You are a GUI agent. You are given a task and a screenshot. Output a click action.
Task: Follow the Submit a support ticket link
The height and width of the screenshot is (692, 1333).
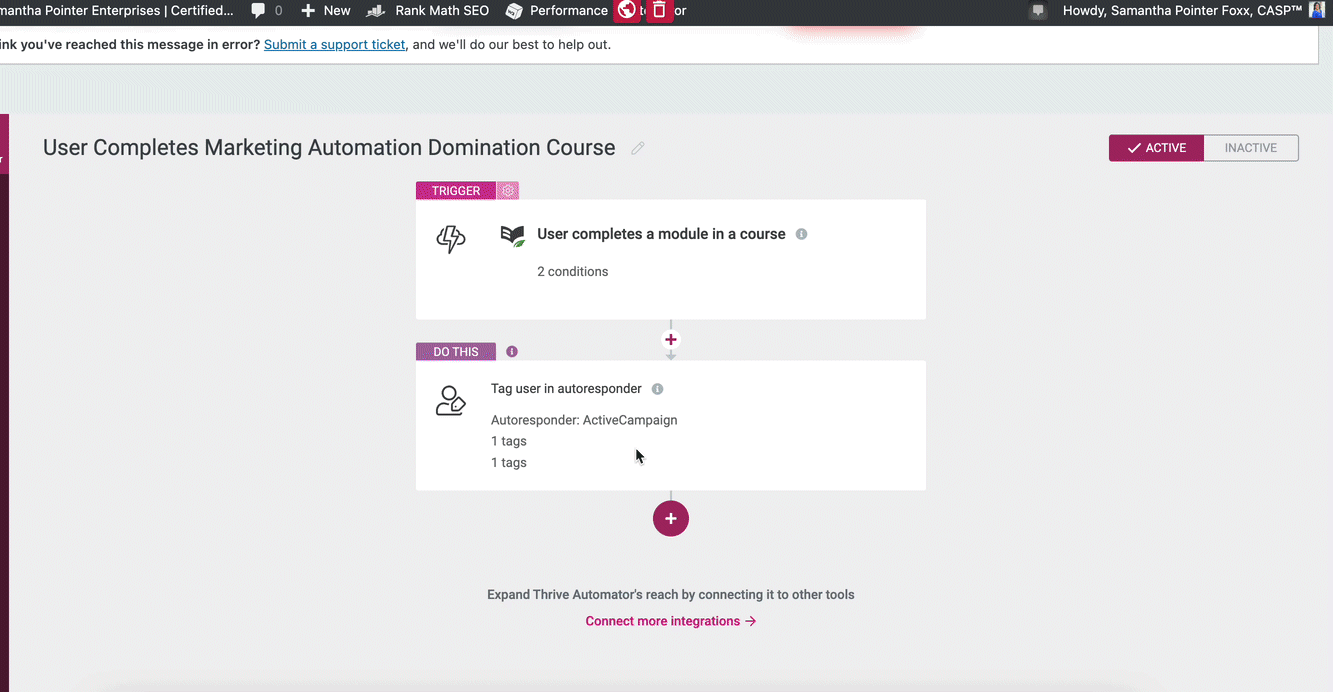coord(335,44)
